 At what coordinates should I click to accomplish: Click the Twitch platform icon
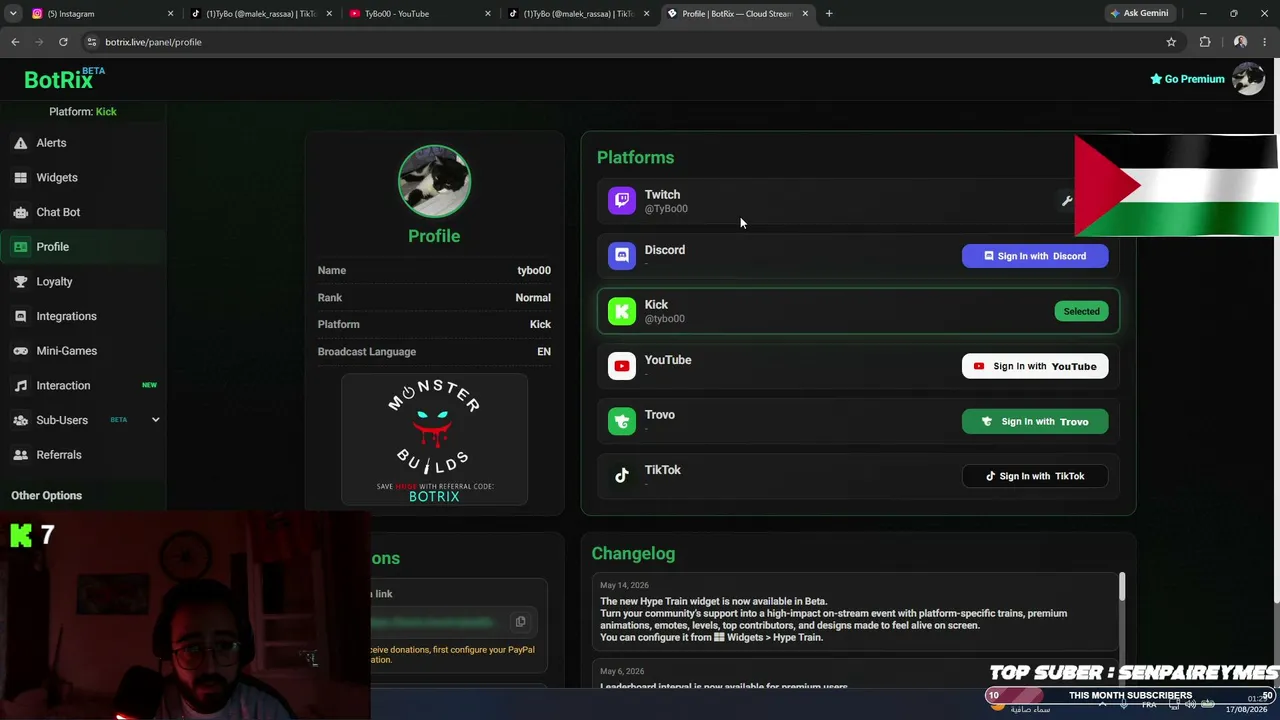pos(622,201)
